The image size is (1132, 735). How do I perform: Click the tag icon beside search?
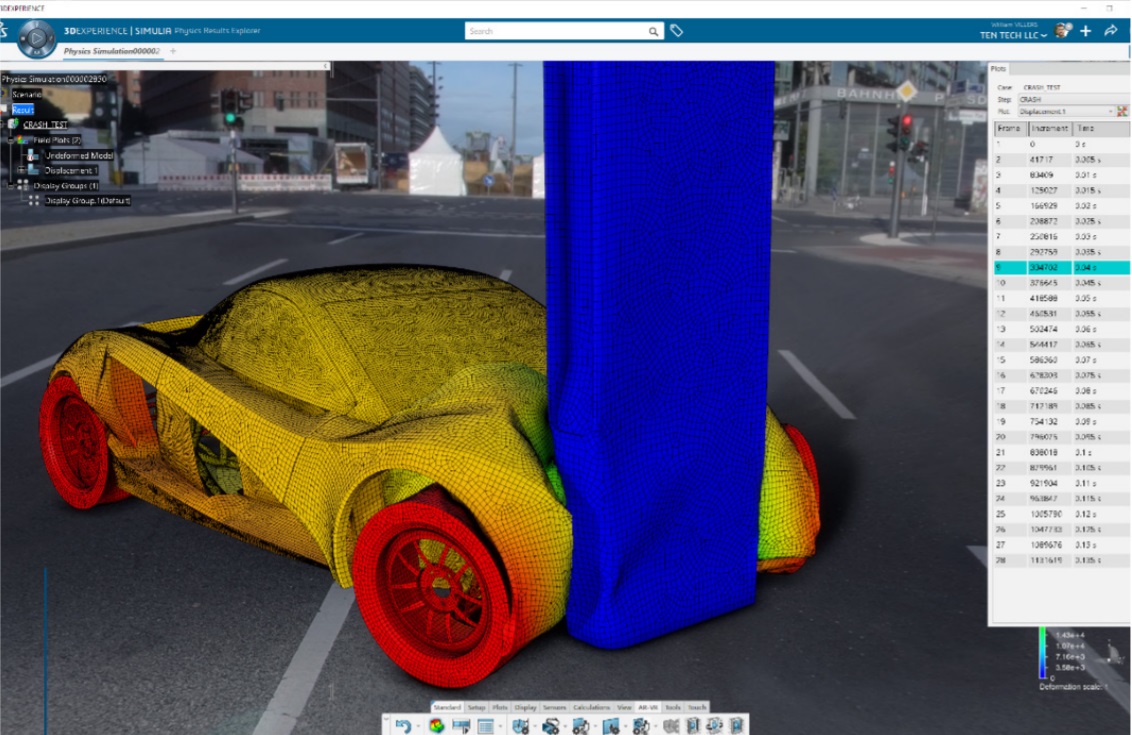tap(677, 31)
